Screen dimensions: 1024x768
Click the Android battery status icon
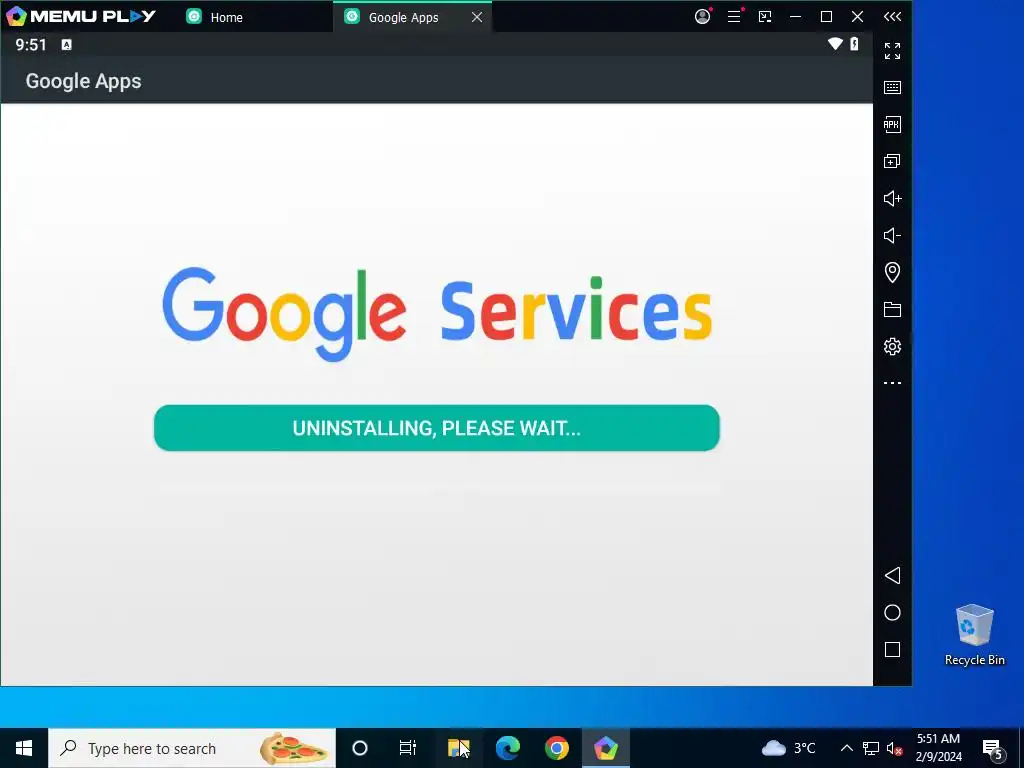point(854,44)
